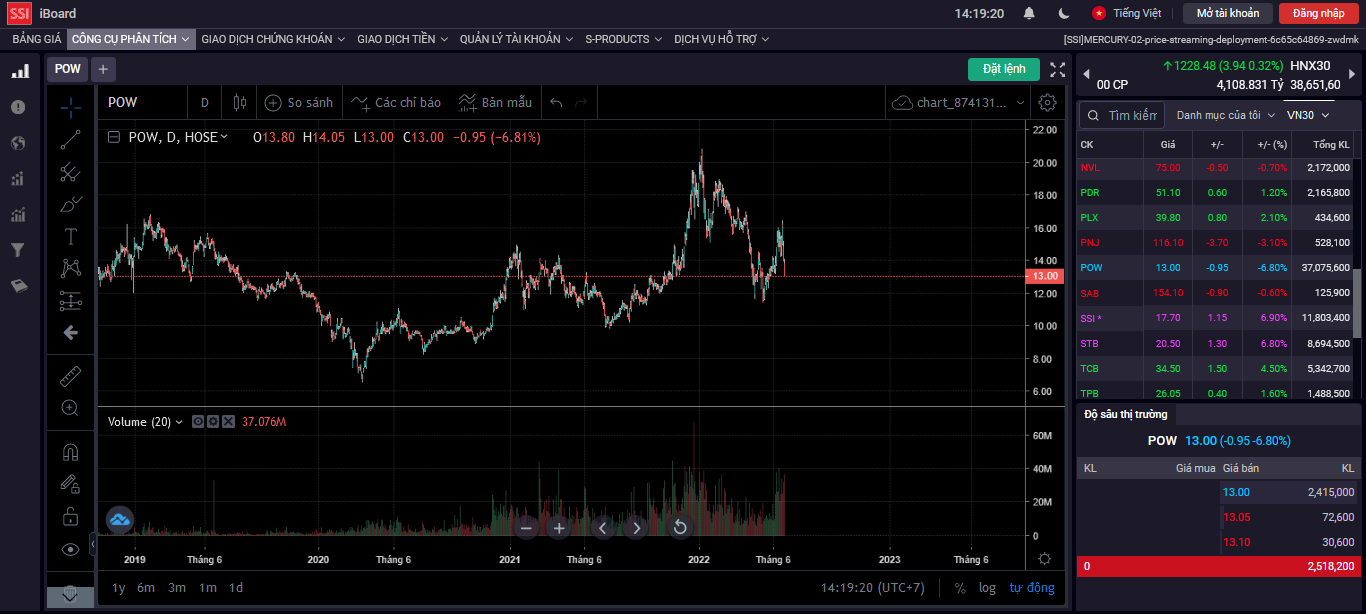Click the Tìm kiếm search field
Viewport: 1366px width, 614px height.
click(x=1122, y=115)
